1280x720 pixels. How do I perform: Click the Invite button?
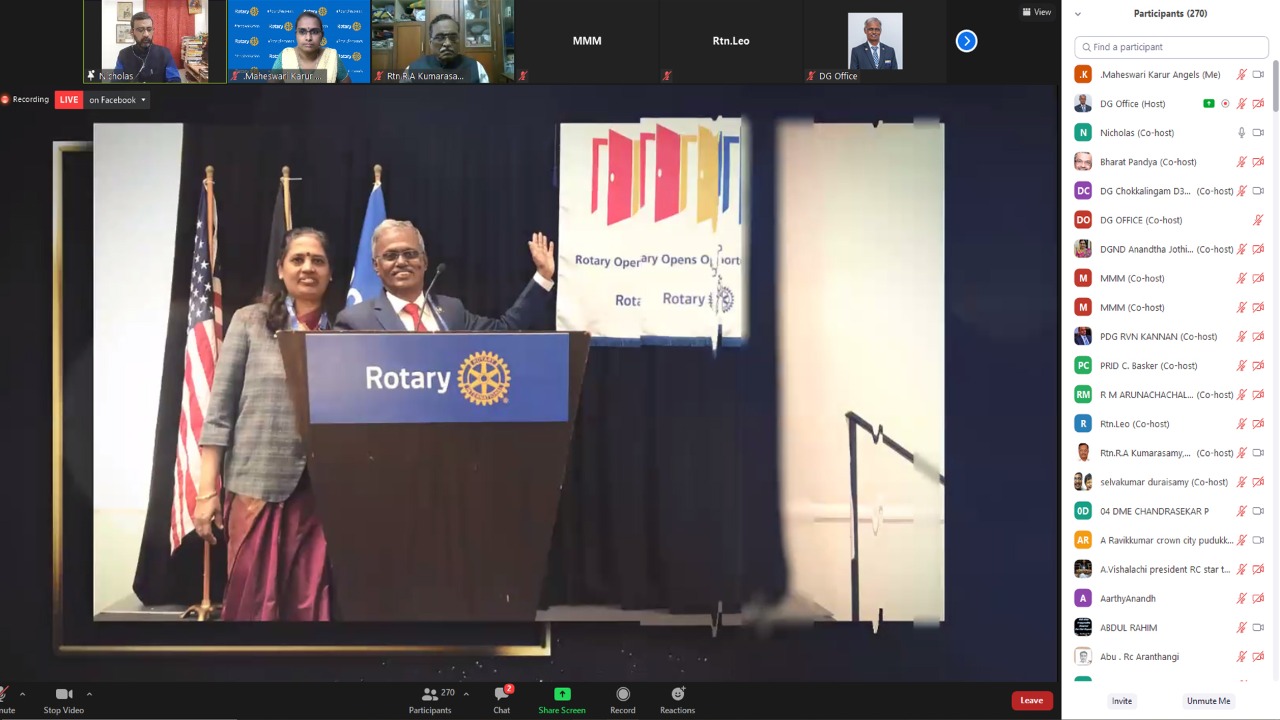[1122, 701]
